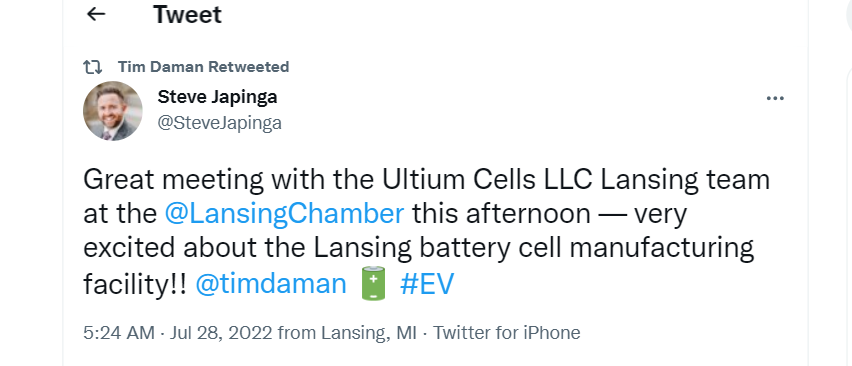Click the retweet icon above the tweet
This screenshot has height=366, width=852.
click(x=92, y=67)
